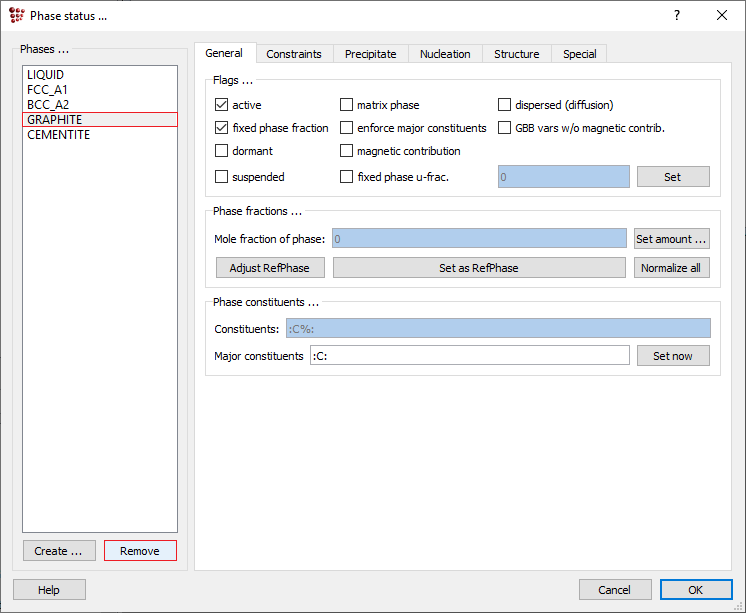Viewport: 746px width, 613px height.
Task: Select LIQUID in the phases list
Action: click(47, 75)
